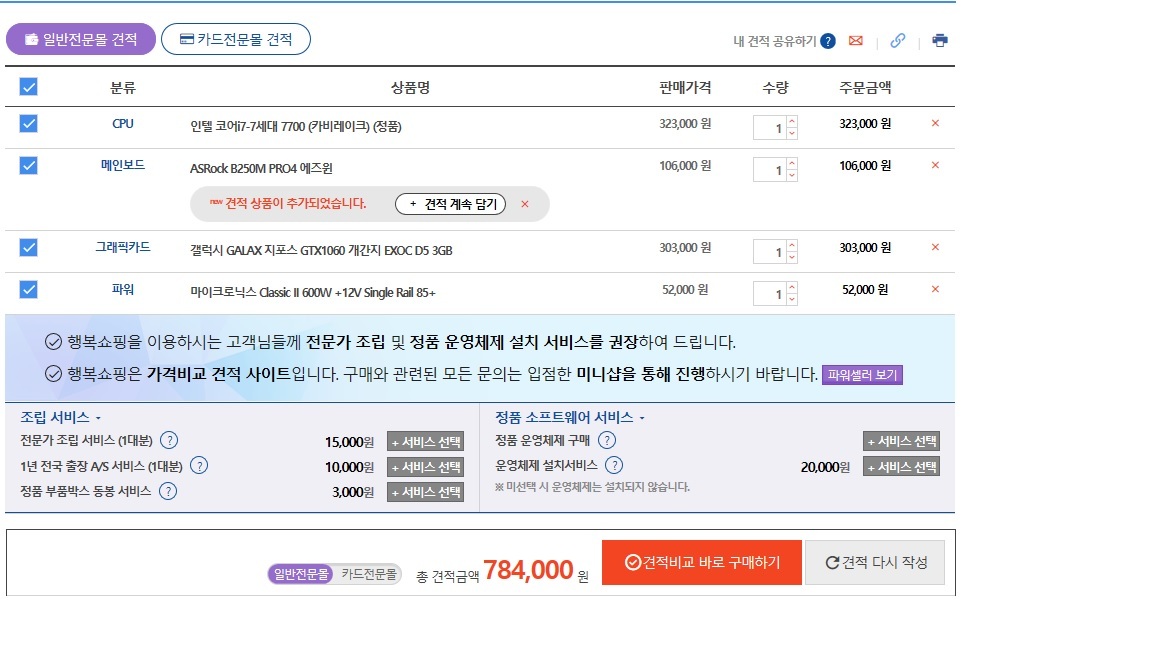1152x648 pixels.
Task: Open product 인텔 코어i7-7세대 7700
Action: pos(296,126)
